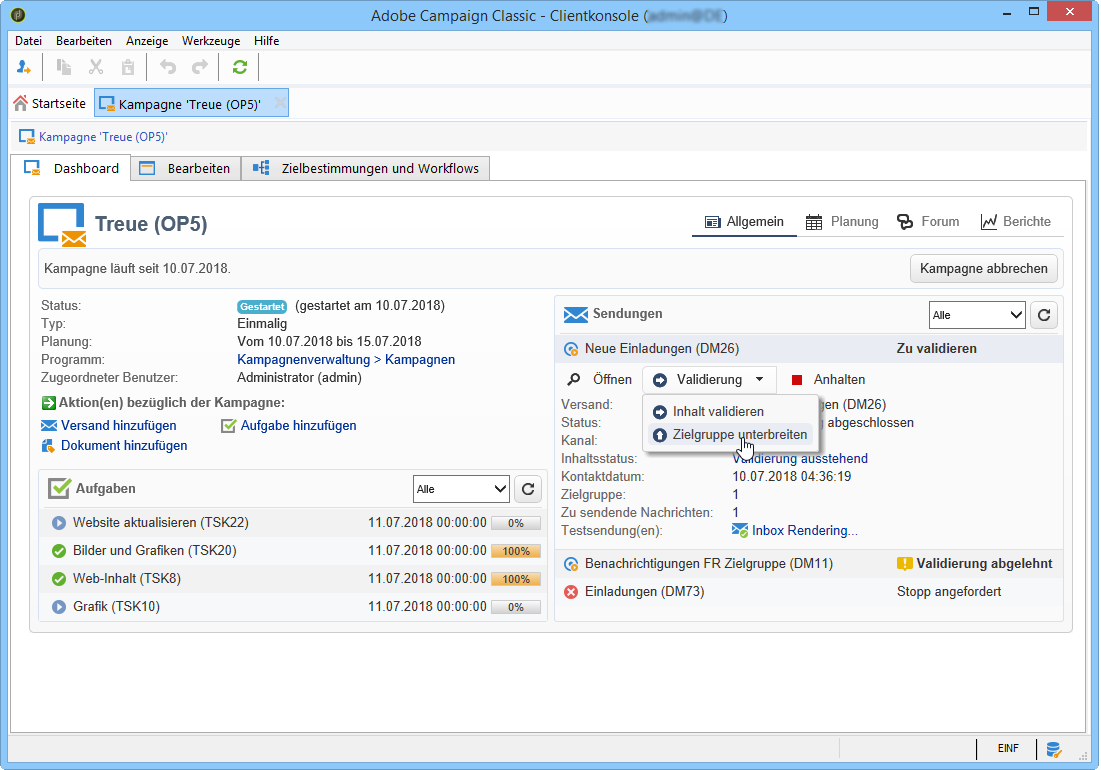Click the refresh button beside Sendungen filter
Screen dimensions: 1101x770
[x=1043, y=315]
